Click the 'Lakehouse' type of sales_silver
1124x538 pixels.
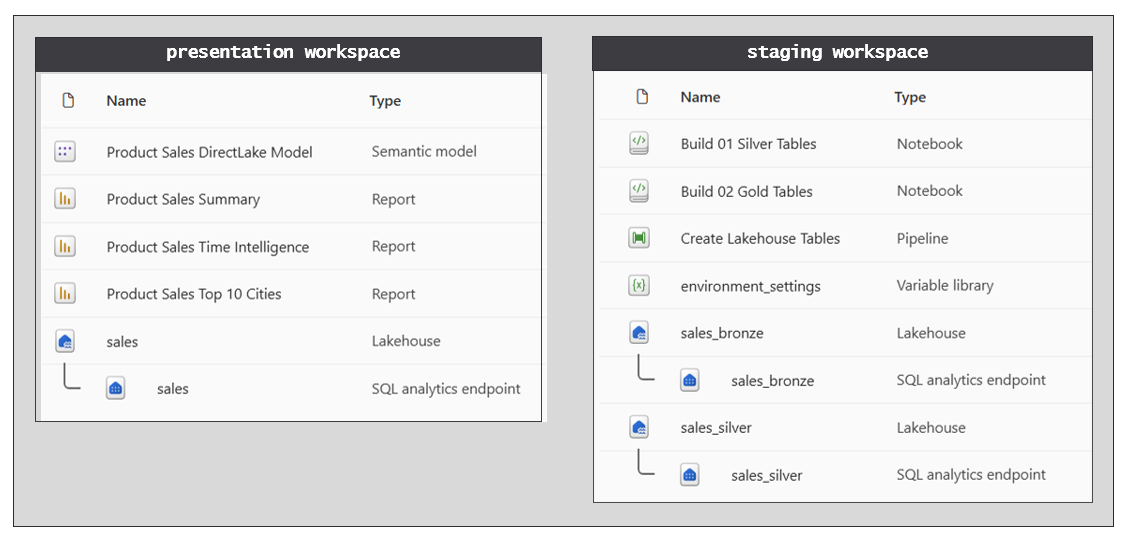[x=931, y=428]
